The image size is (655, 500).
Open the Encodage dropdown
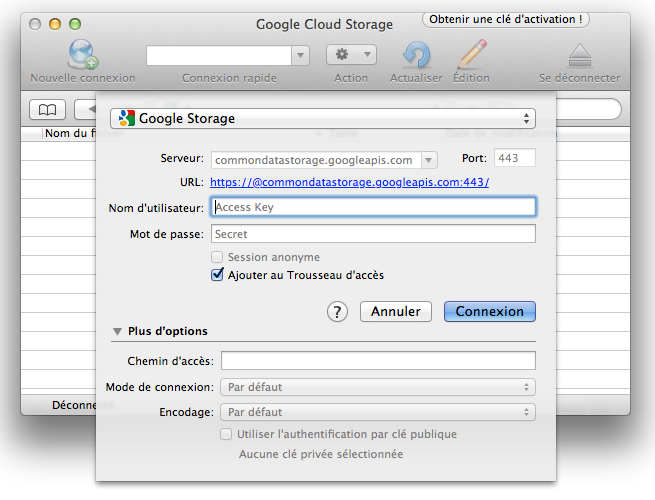pos(378,412)
